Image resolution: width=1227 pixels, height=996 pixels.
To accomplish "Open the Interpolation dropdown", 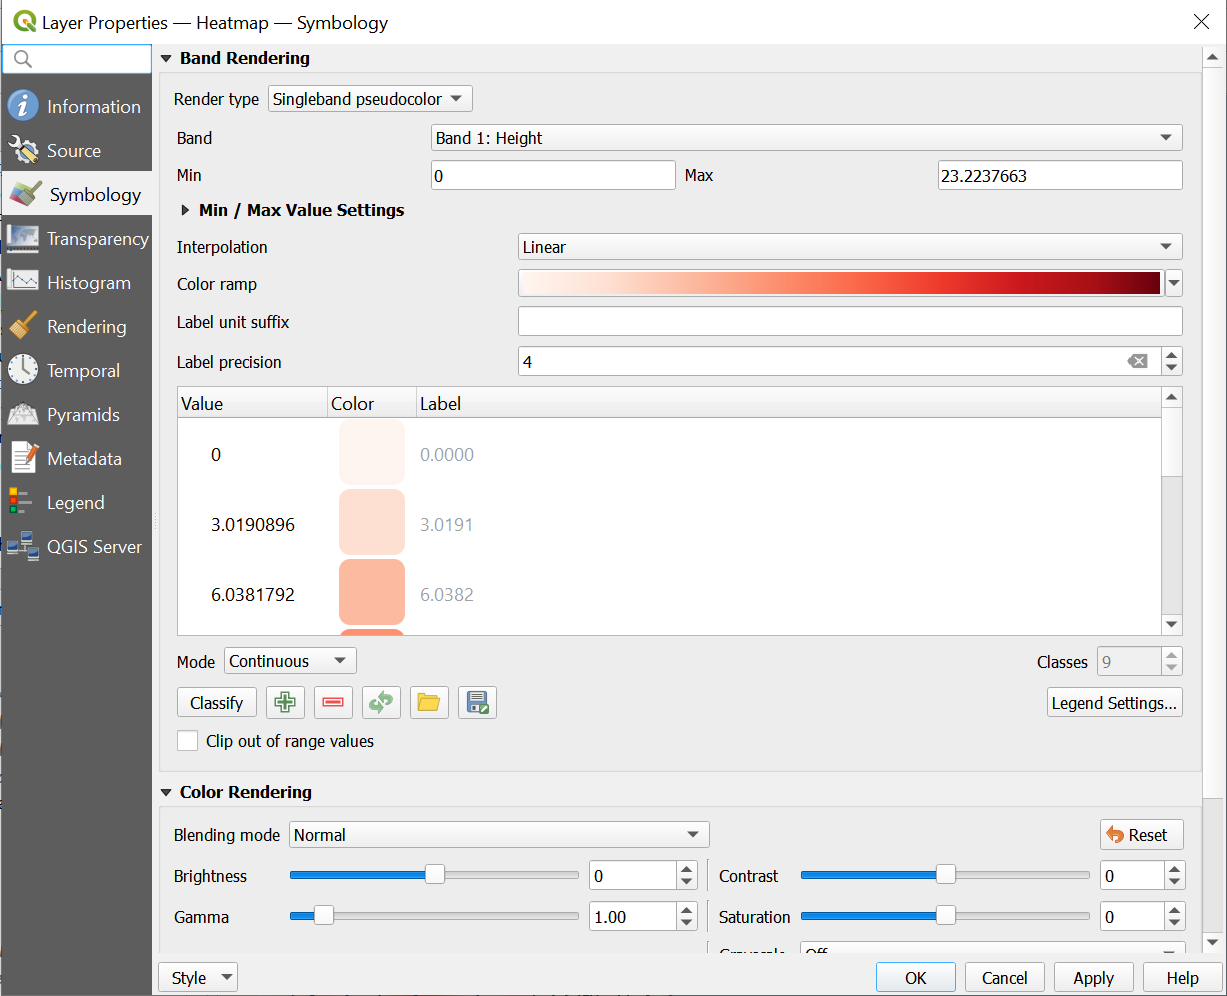I will [849, 247].
